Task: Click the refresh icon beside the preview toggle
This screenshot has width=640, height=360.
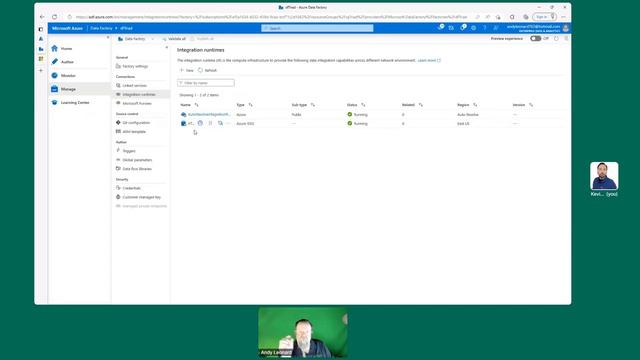Action: pos(556,38)
